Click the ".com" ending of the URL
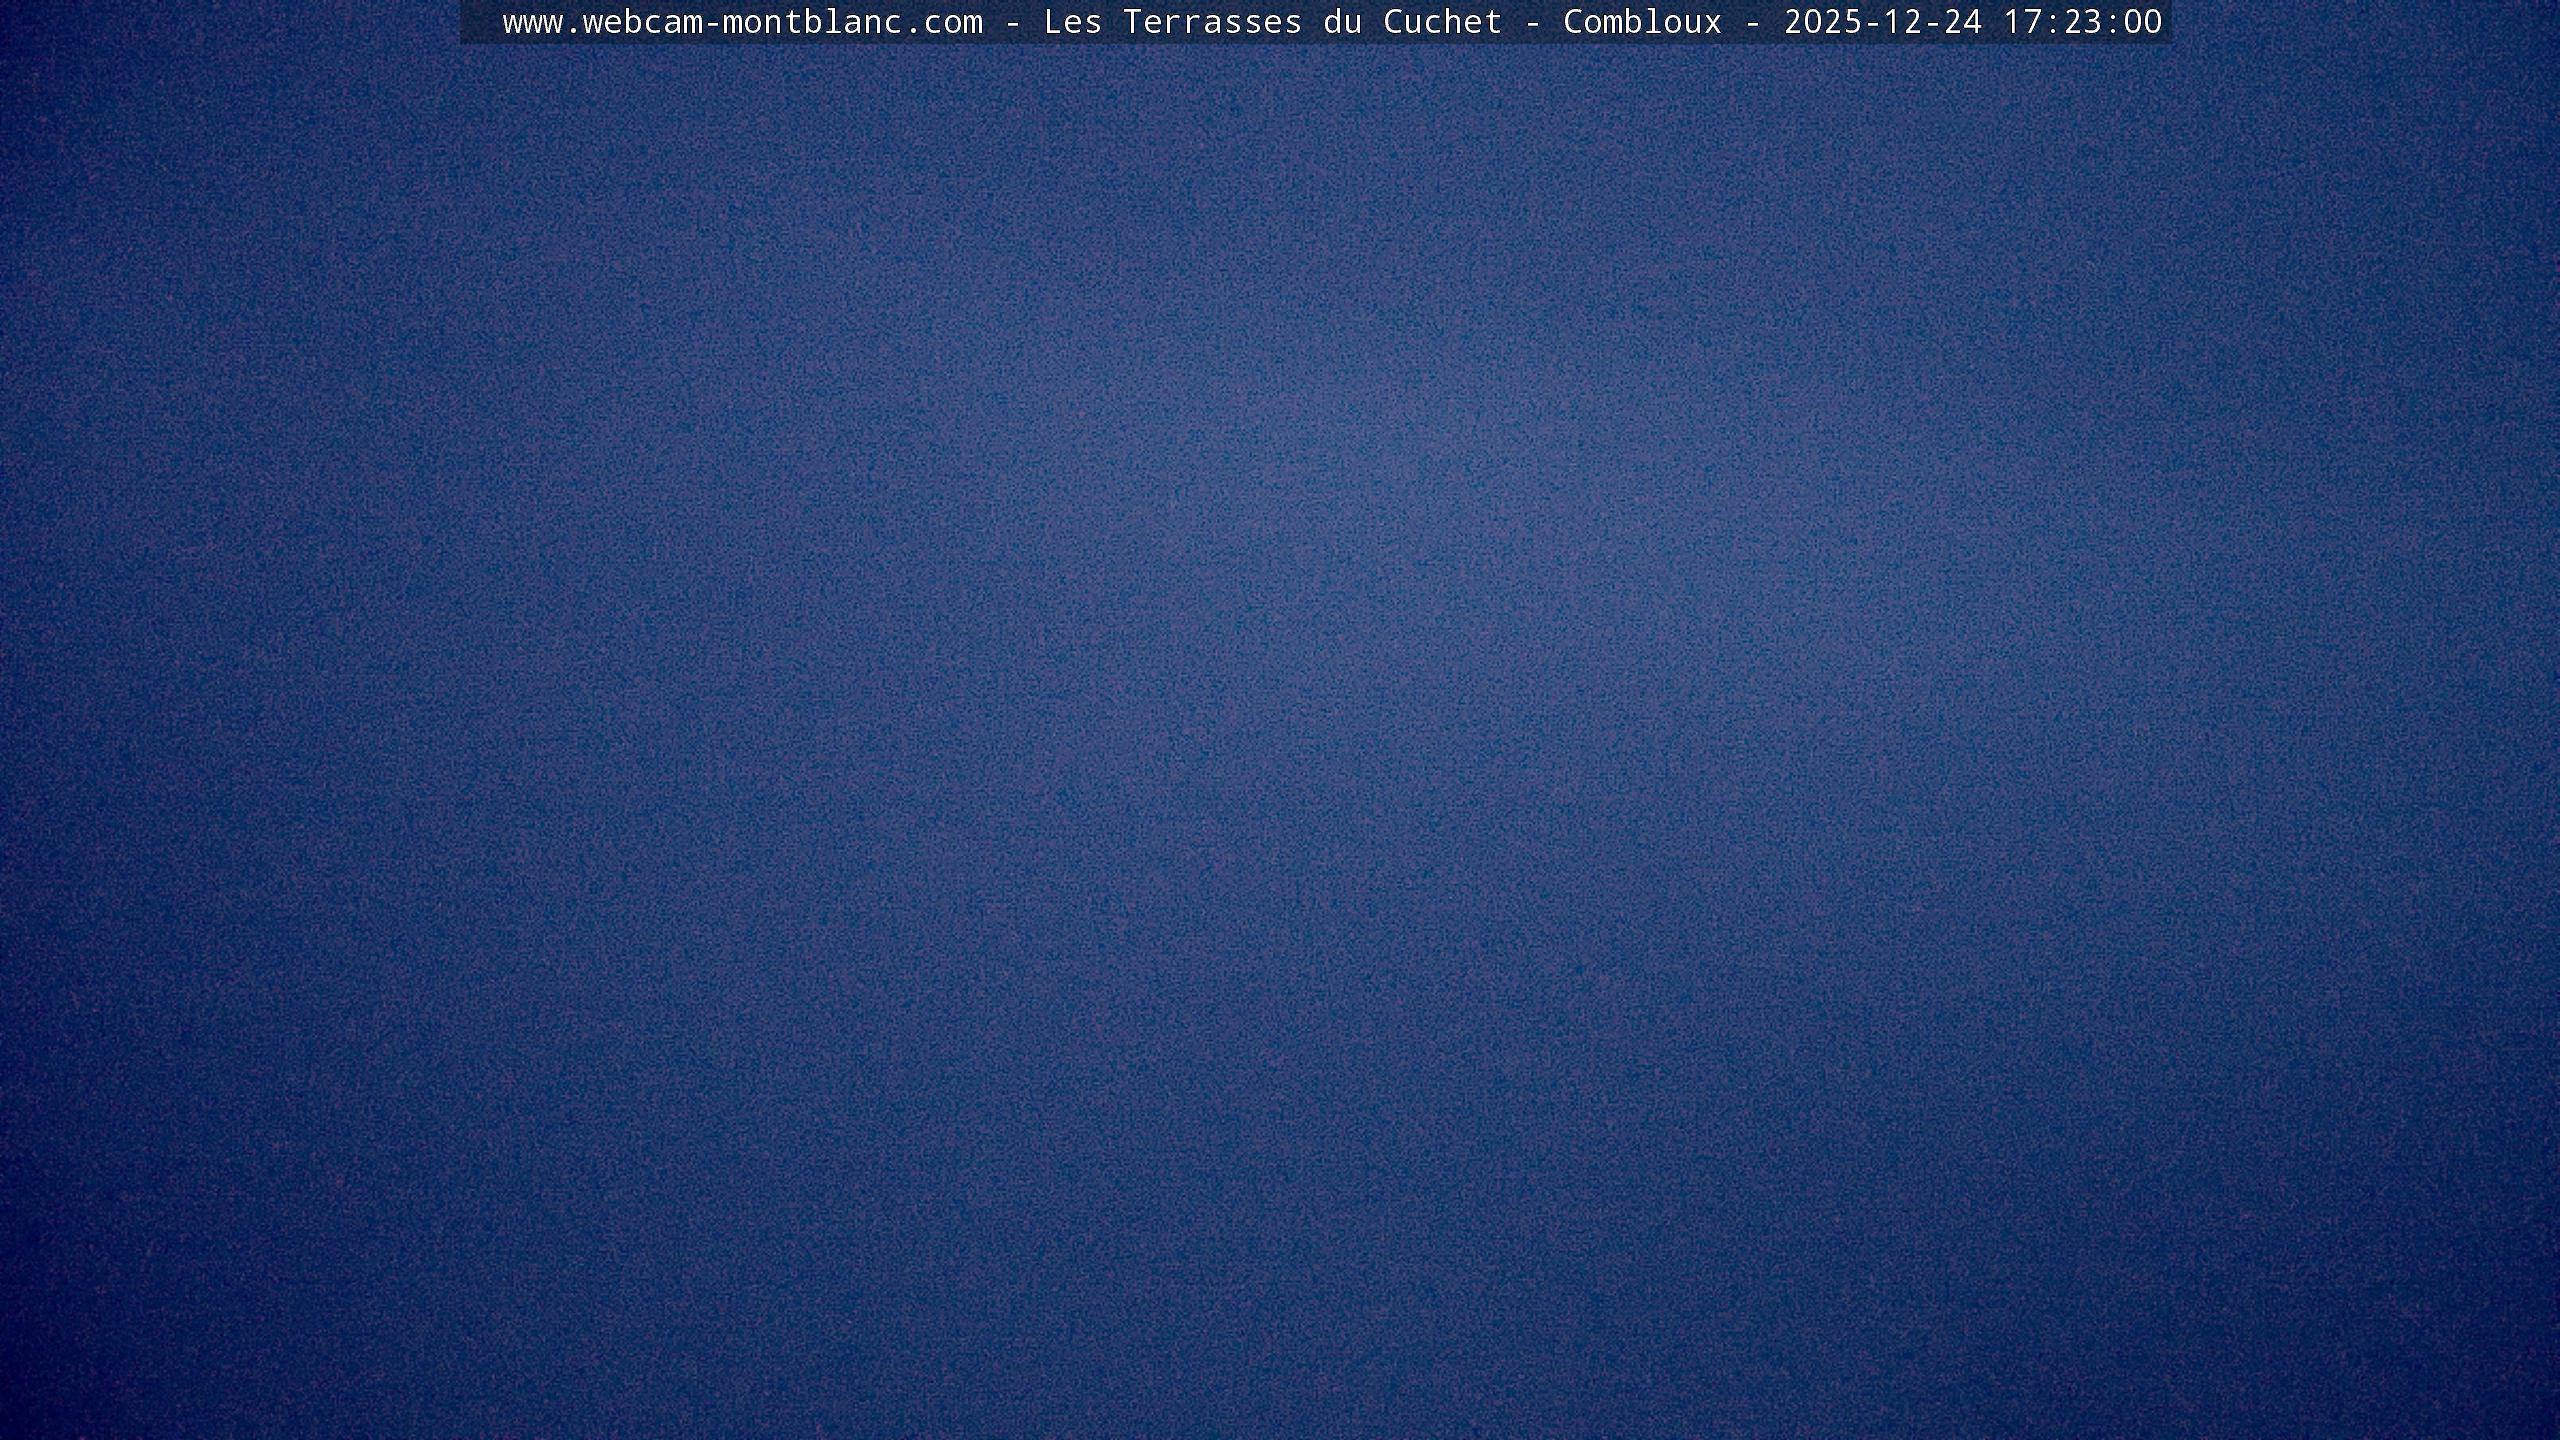 943,22
